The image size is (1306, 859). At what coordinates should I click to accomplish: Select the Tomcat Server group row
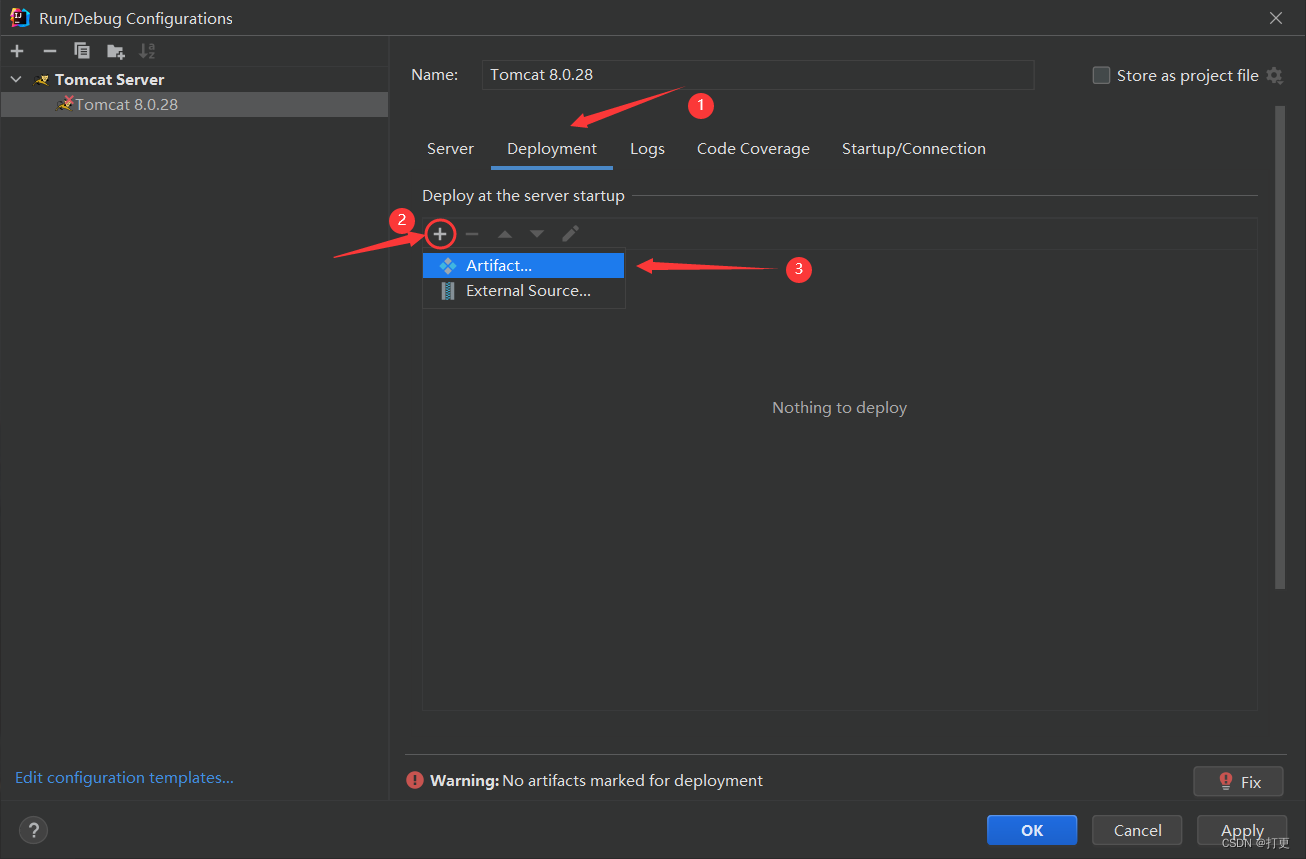click(194, 79)
